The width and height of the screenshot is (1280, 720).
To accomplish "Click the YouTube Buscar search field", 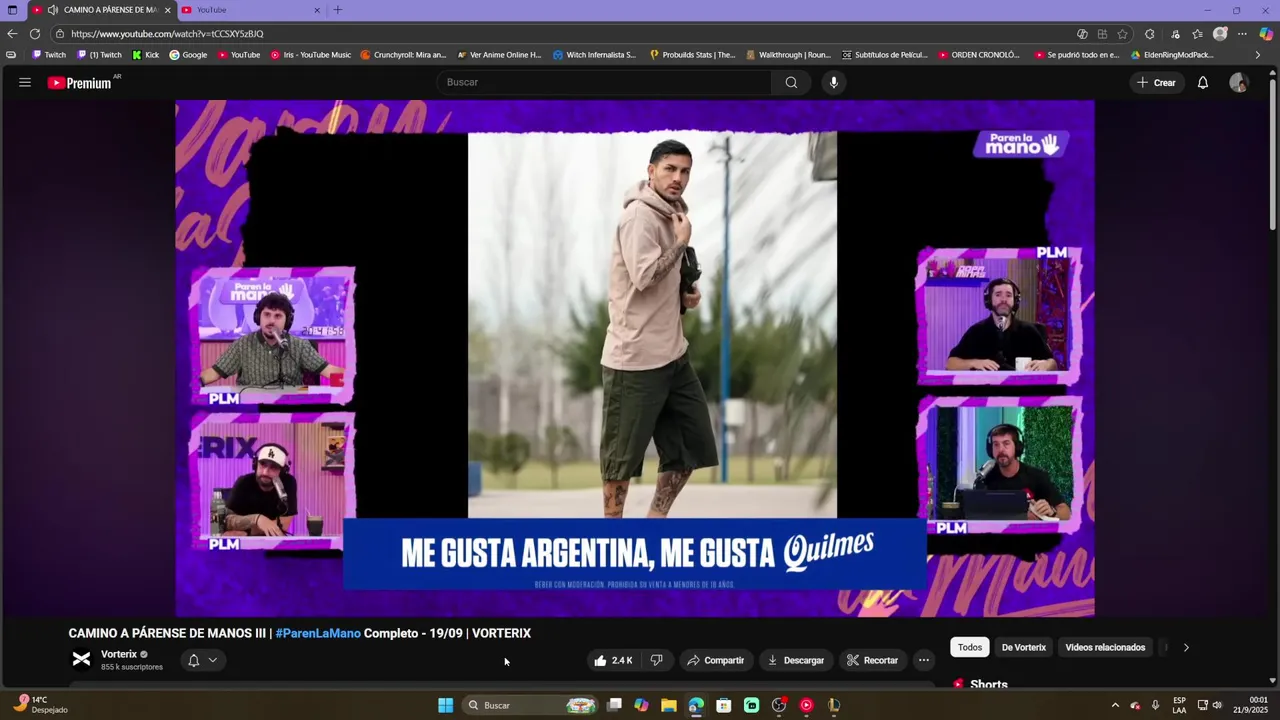I will (x=605, y=82).
